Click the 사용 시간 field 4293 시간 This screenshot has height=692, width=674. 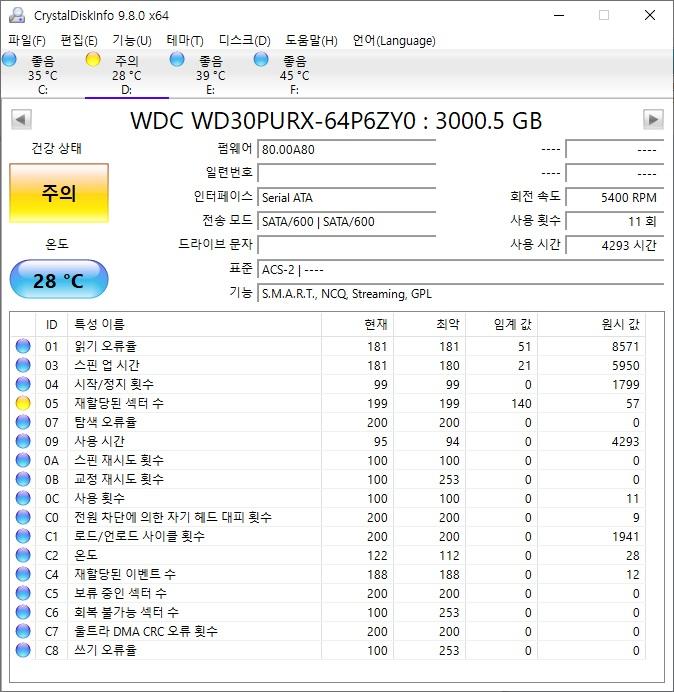pyautogui.click(x=615, y=245)
